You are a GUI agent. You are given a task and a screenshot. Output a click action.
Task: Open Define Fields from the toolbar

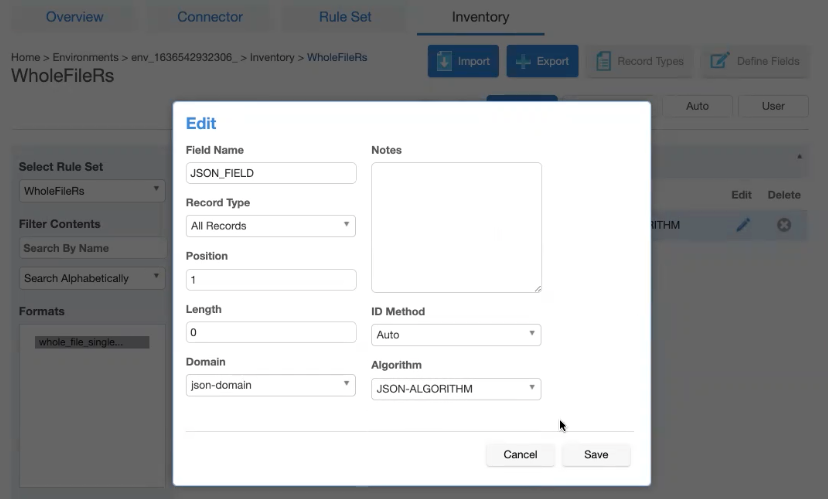[756, 61]
